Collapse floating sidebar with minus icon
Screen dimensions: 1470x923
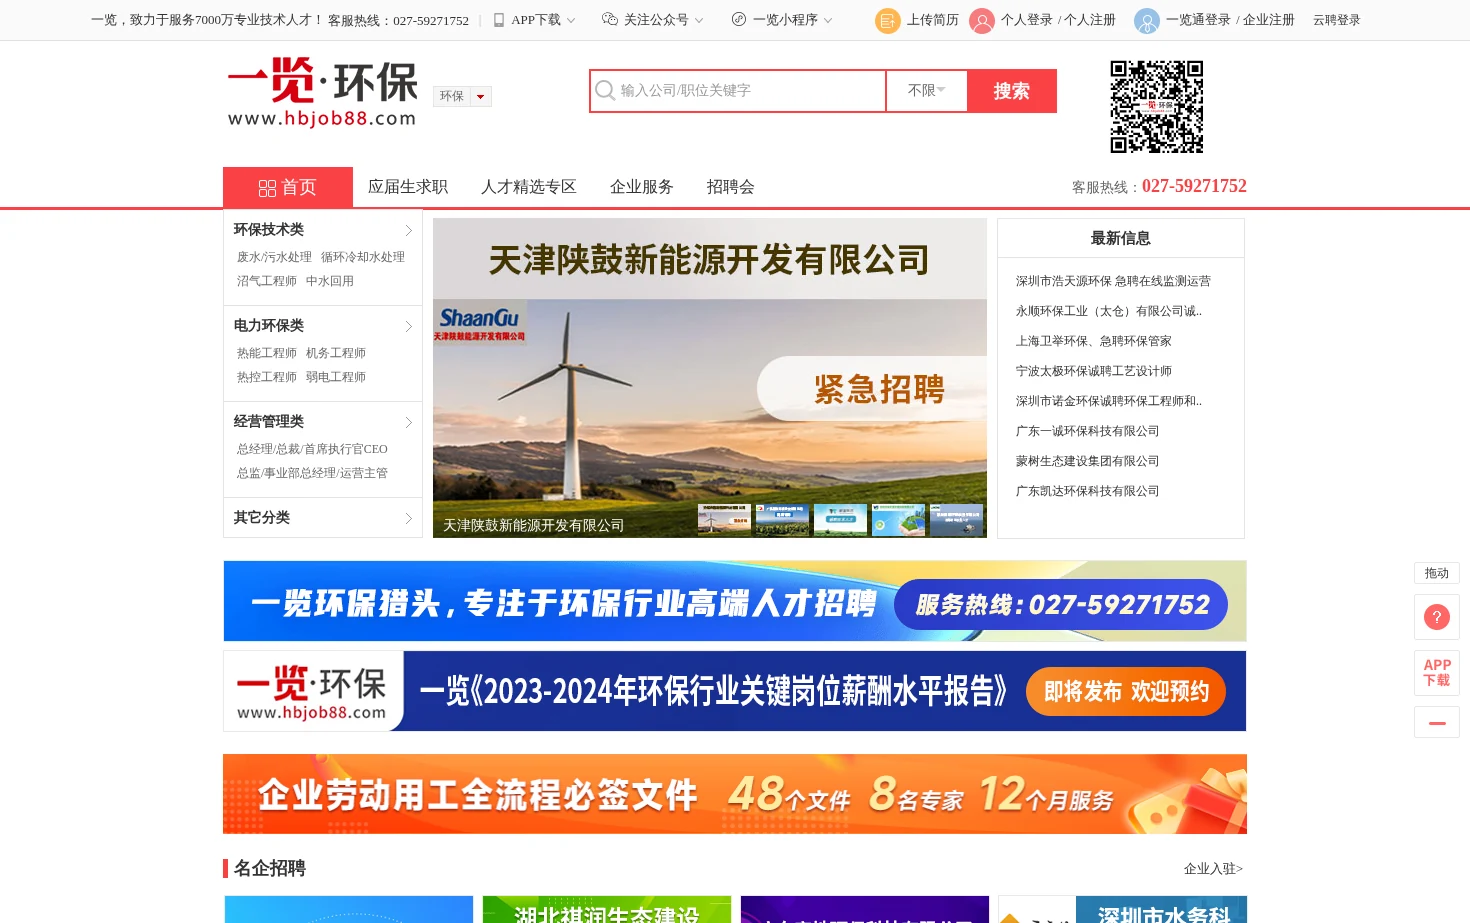(x=1437, y=722)
